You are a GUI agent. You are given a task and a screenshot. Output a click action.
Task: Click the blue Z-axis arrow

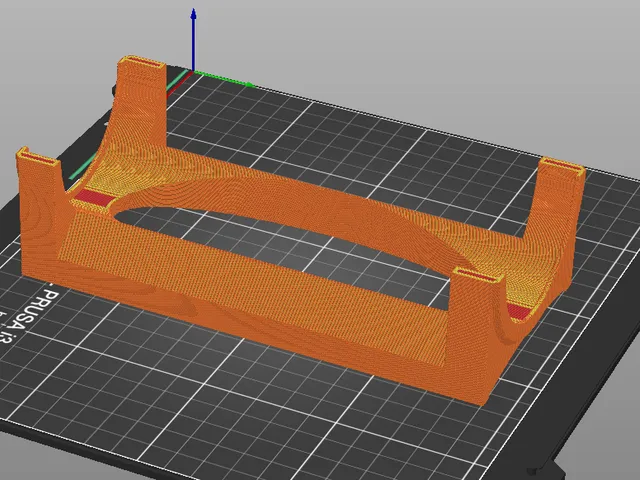(193, 40)
